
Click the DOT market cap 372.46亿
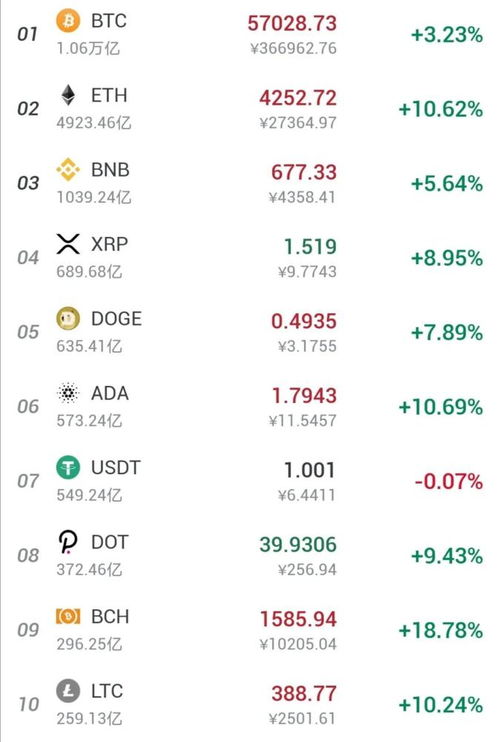[89, 569]
